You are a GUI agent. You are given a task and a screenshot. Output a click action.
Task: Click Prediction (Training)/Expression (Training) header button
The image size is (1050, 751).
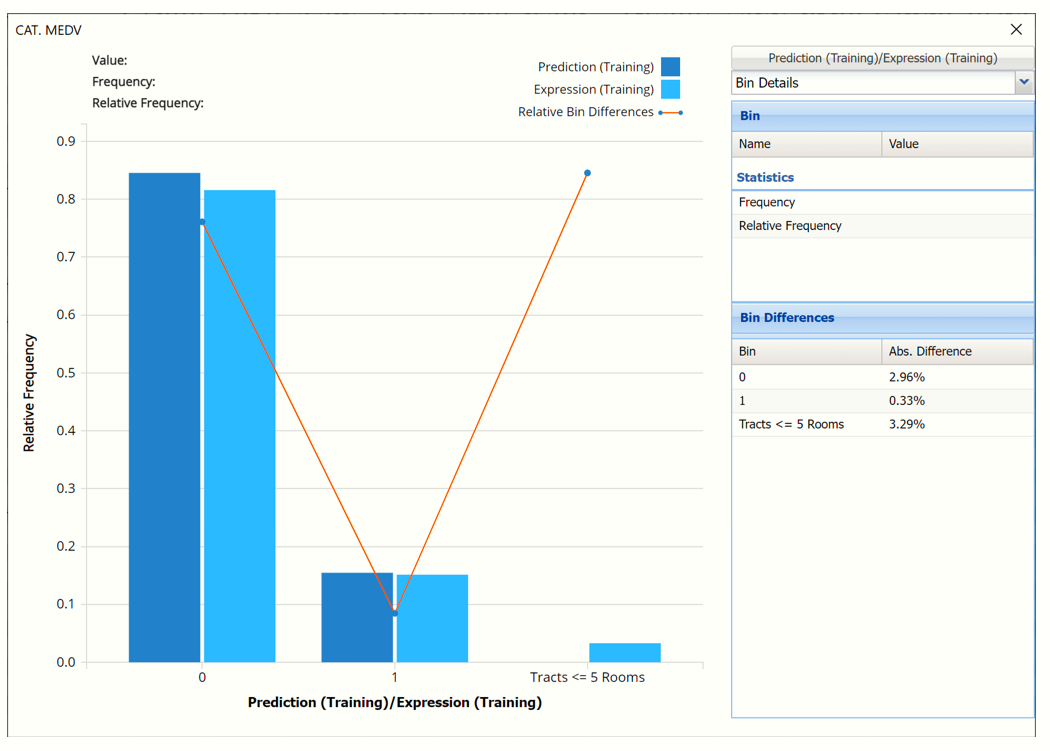pyautogui.click(x=882, y=58)
